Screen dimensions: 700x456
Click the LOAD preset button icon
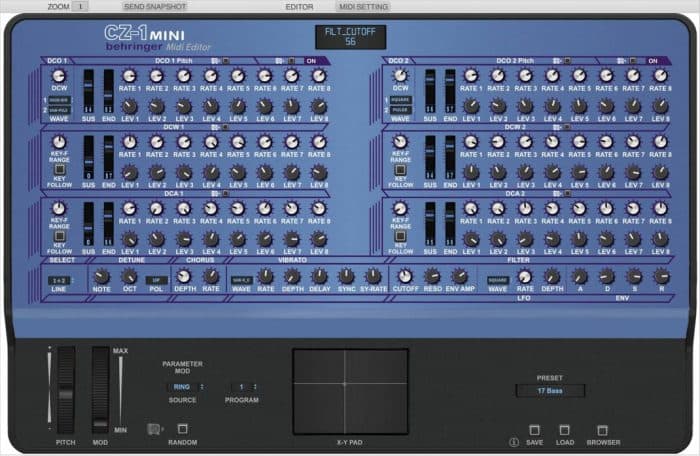click(x=564, y=430)
